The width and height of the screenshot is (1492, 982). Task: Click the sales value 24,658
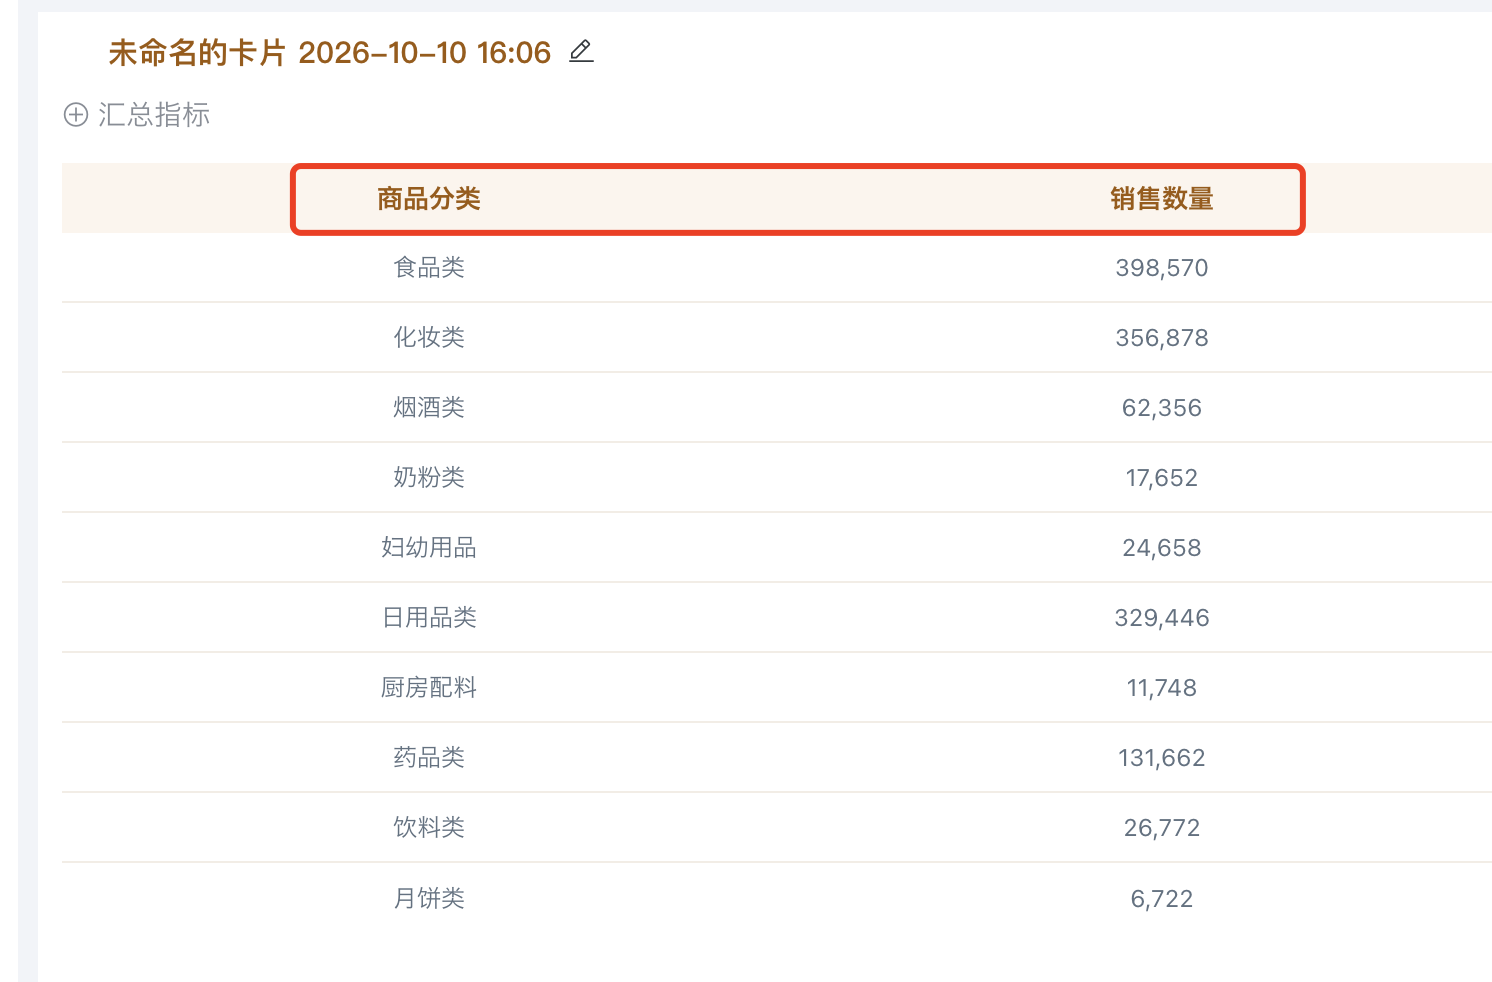(1162, 548)
